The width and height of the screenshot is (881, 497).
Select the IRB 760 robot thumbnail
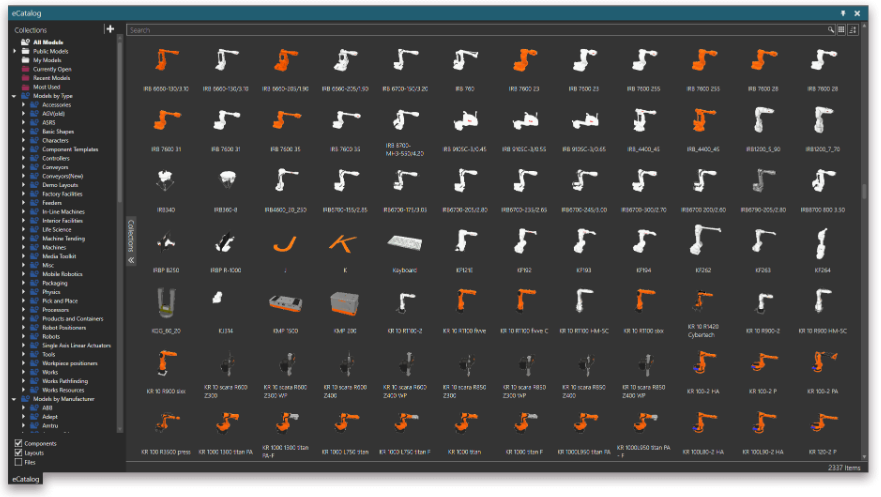465,61
